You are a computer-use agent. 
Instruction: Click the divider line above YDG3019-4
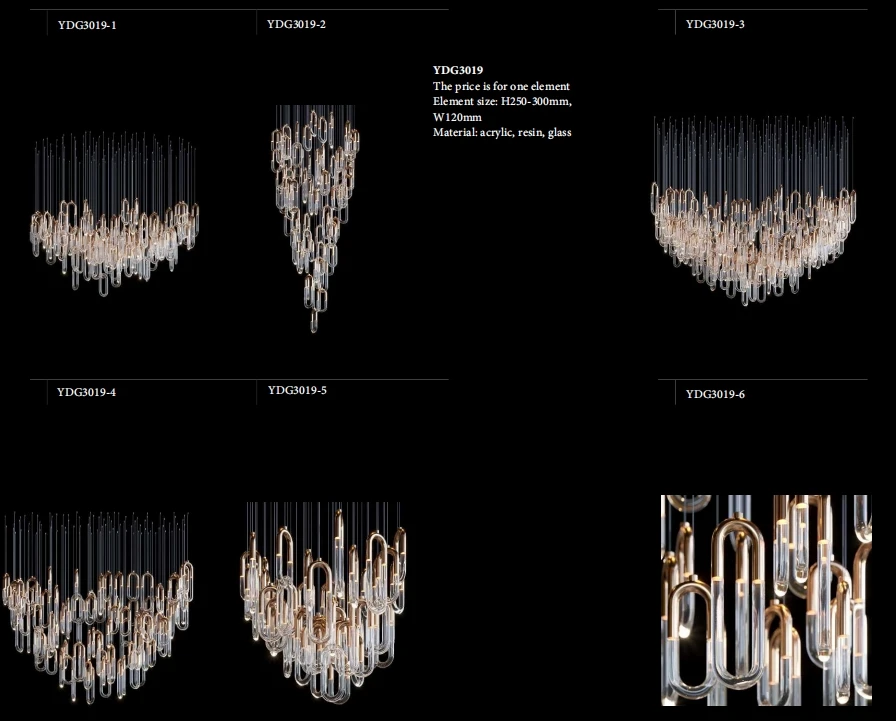140,379
